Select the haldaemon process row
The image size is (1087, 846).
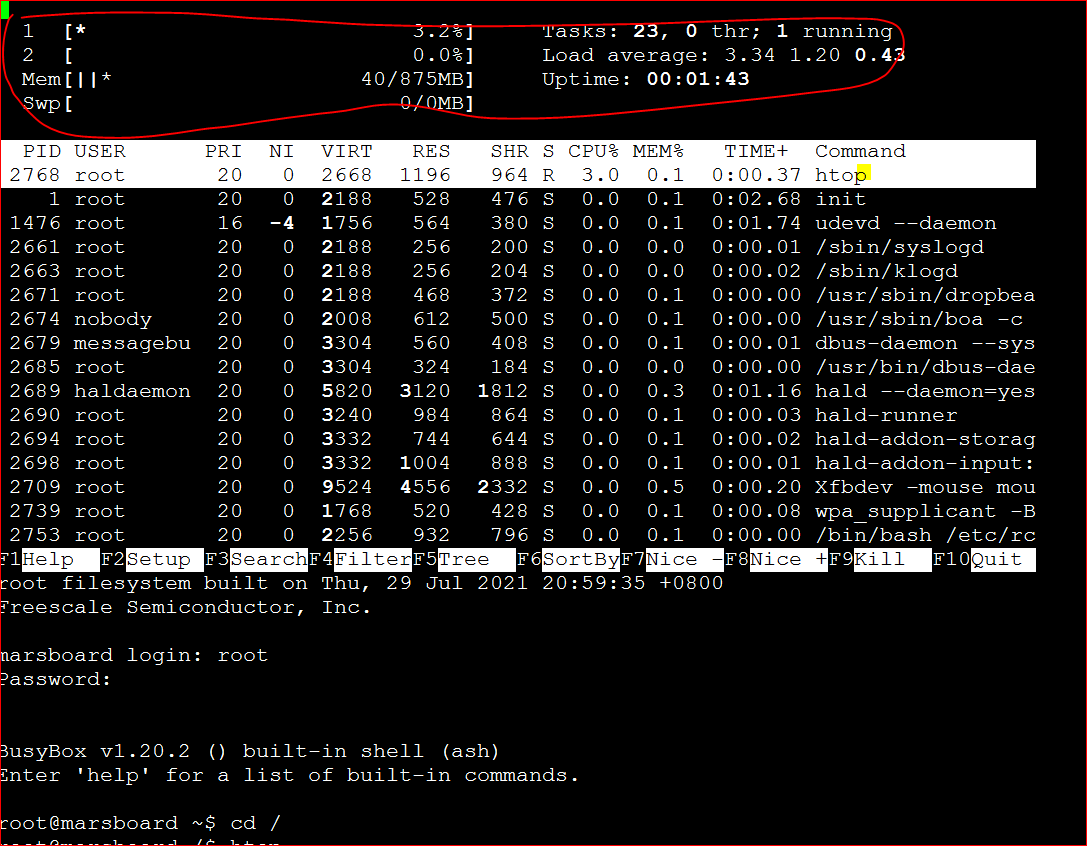[400, 390]
